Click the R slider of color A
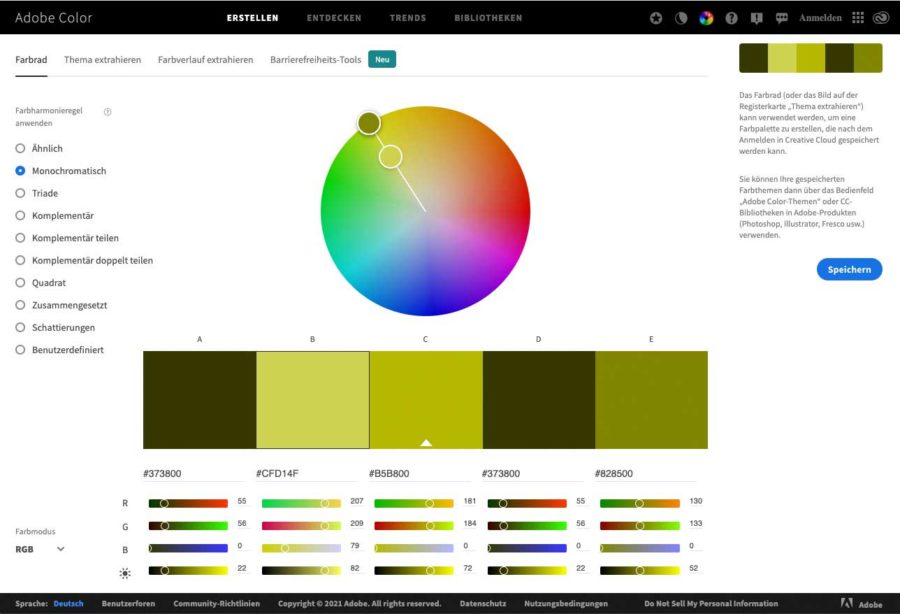Viewport: 900px width, 614px height. point(188,503)
